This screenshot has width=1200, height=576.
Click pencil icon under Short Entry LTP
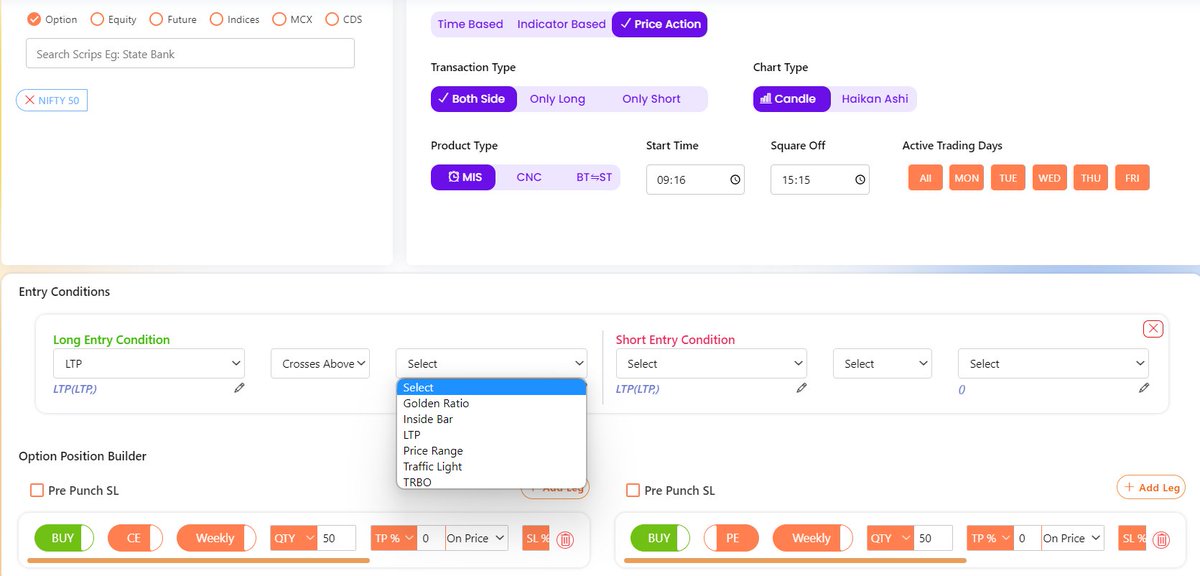tap(801, 388)
